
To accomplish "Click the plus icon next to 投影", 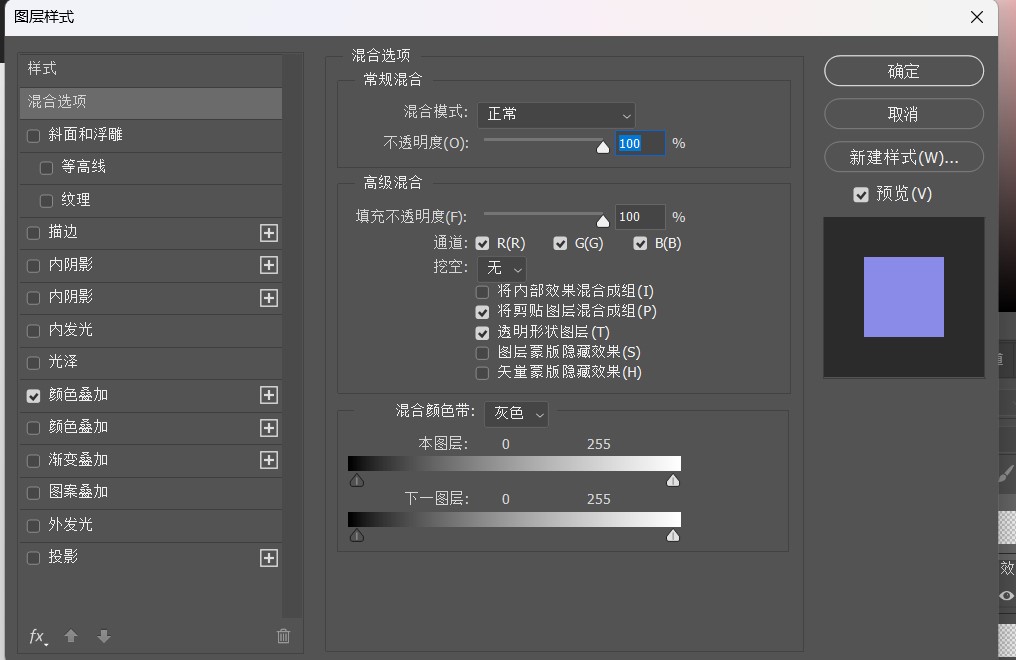I will point(268,558).
